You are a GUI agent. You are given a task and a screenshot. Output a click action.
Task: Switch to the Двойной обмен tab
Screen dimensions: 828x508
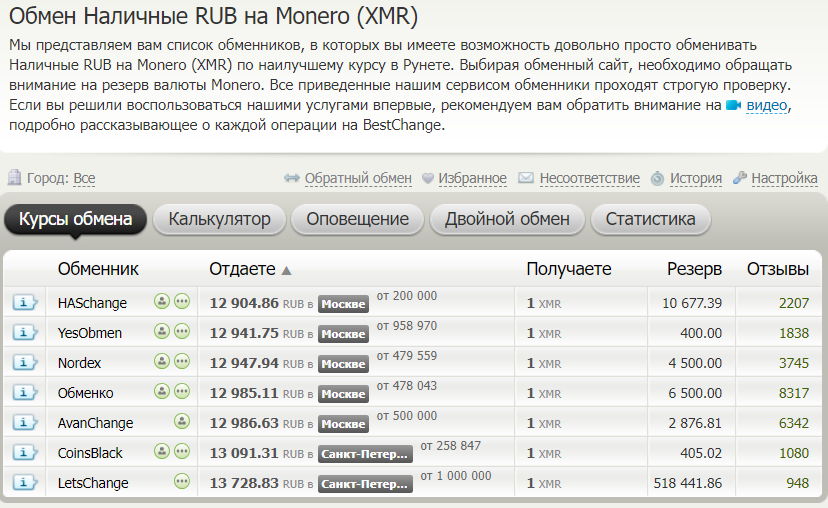[507, 219]
